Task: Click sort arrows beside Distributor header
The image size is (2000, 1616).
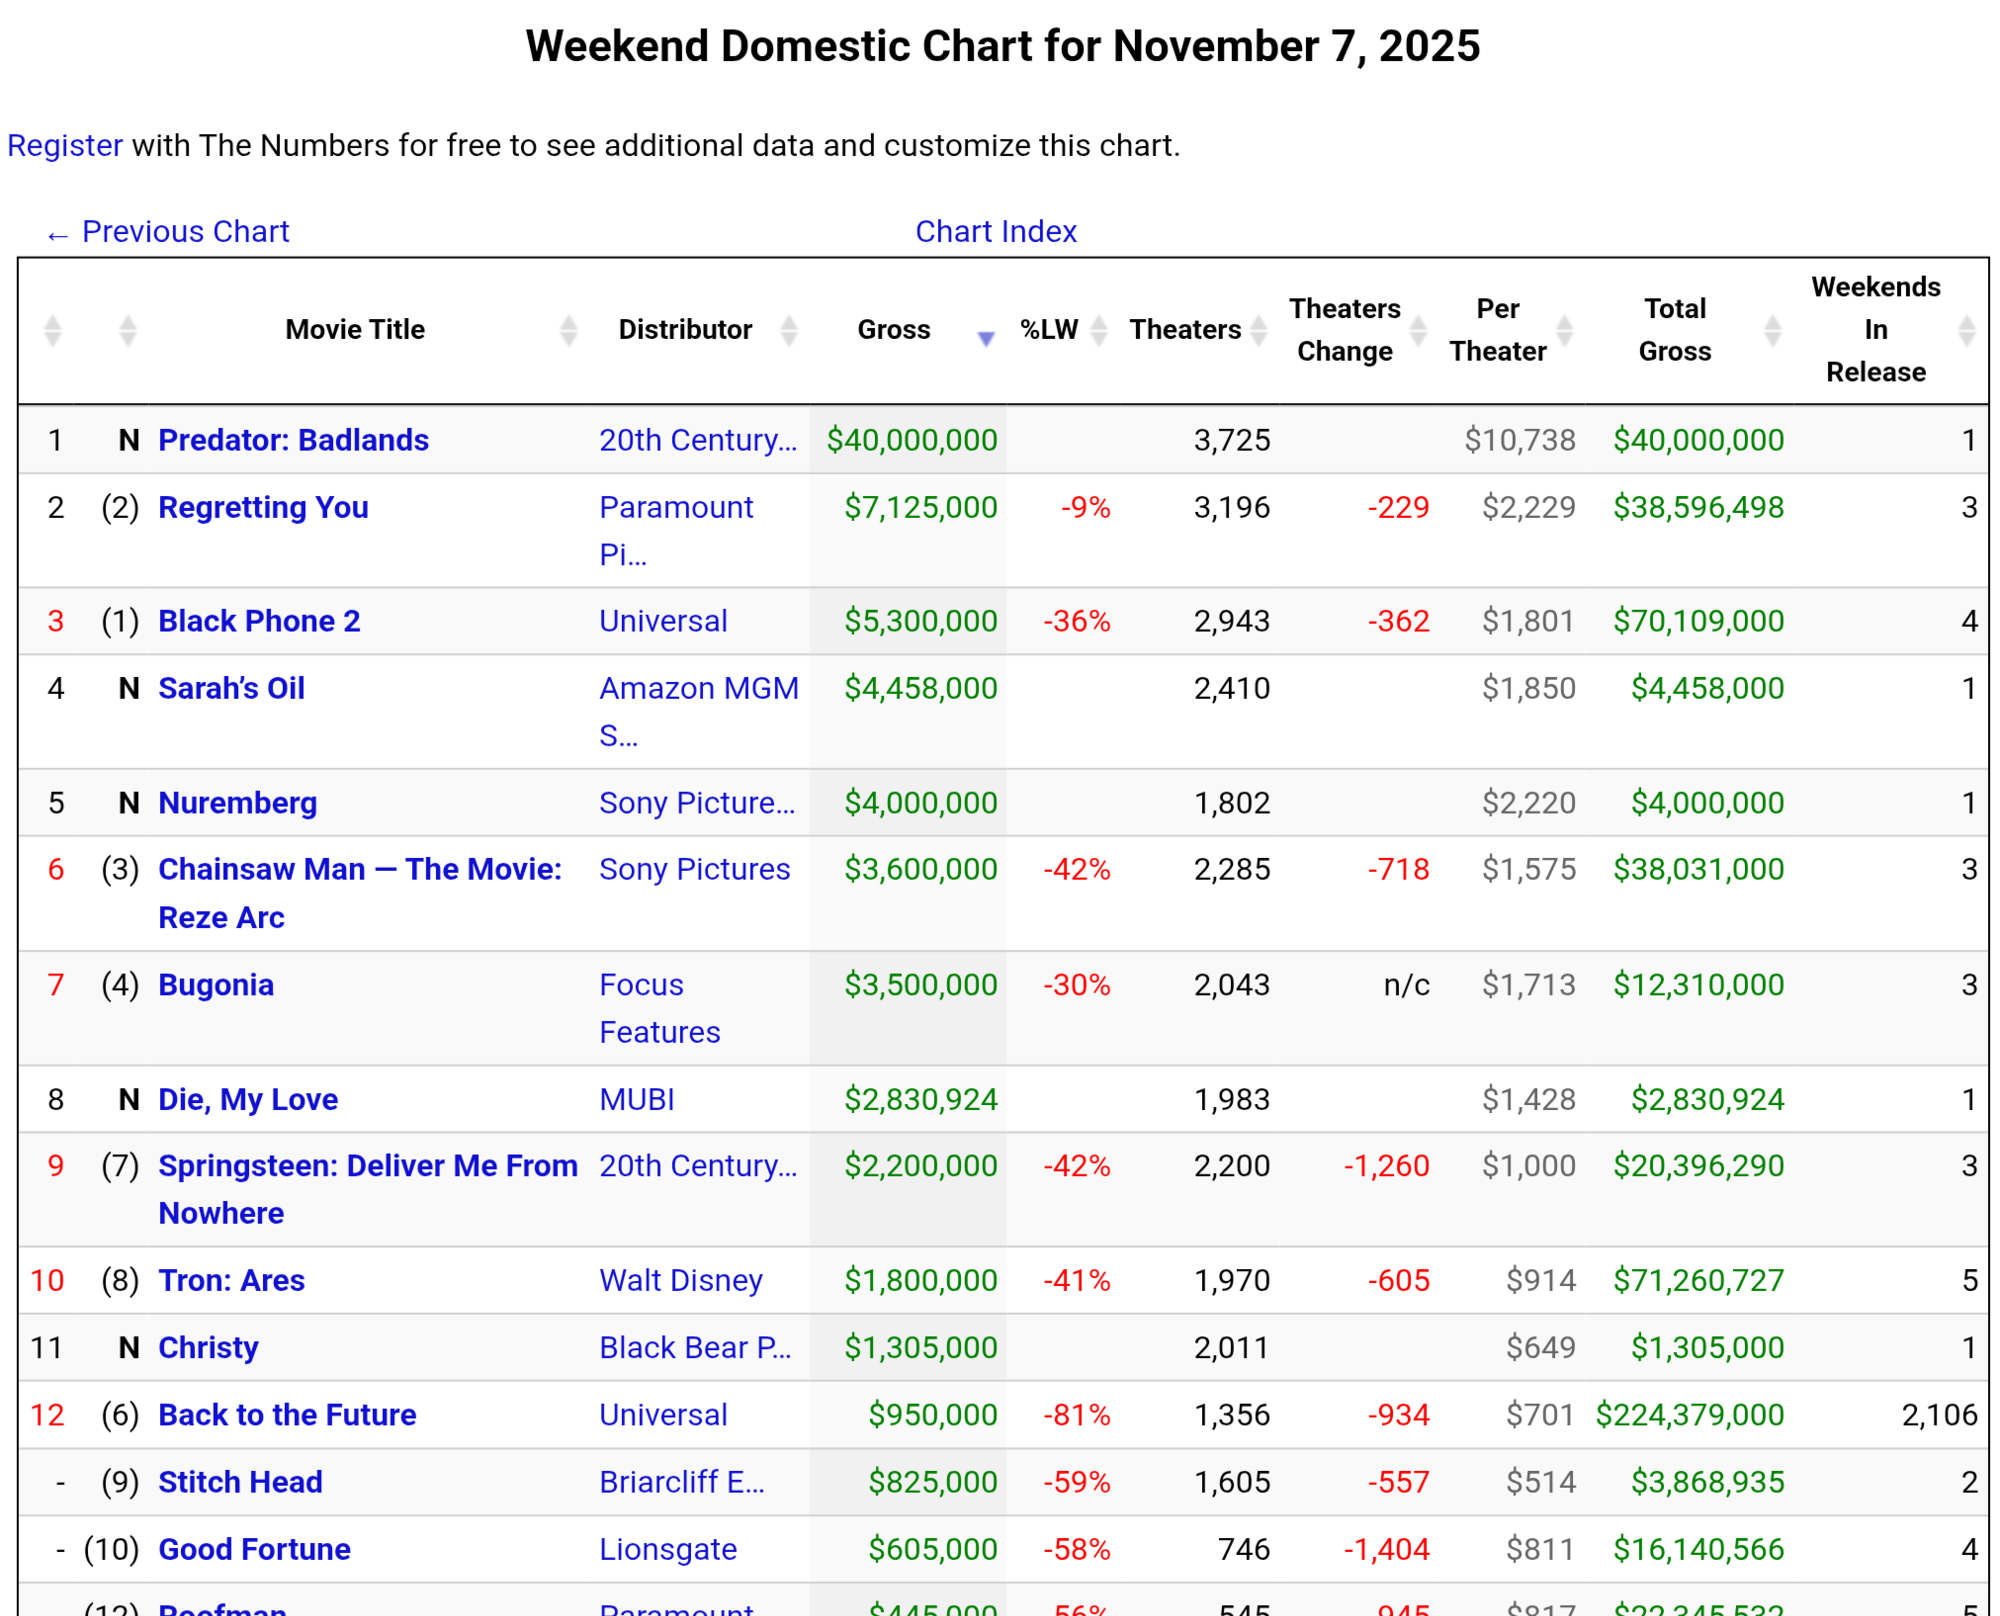Action: pyautogui.click(x=789, y=330)
